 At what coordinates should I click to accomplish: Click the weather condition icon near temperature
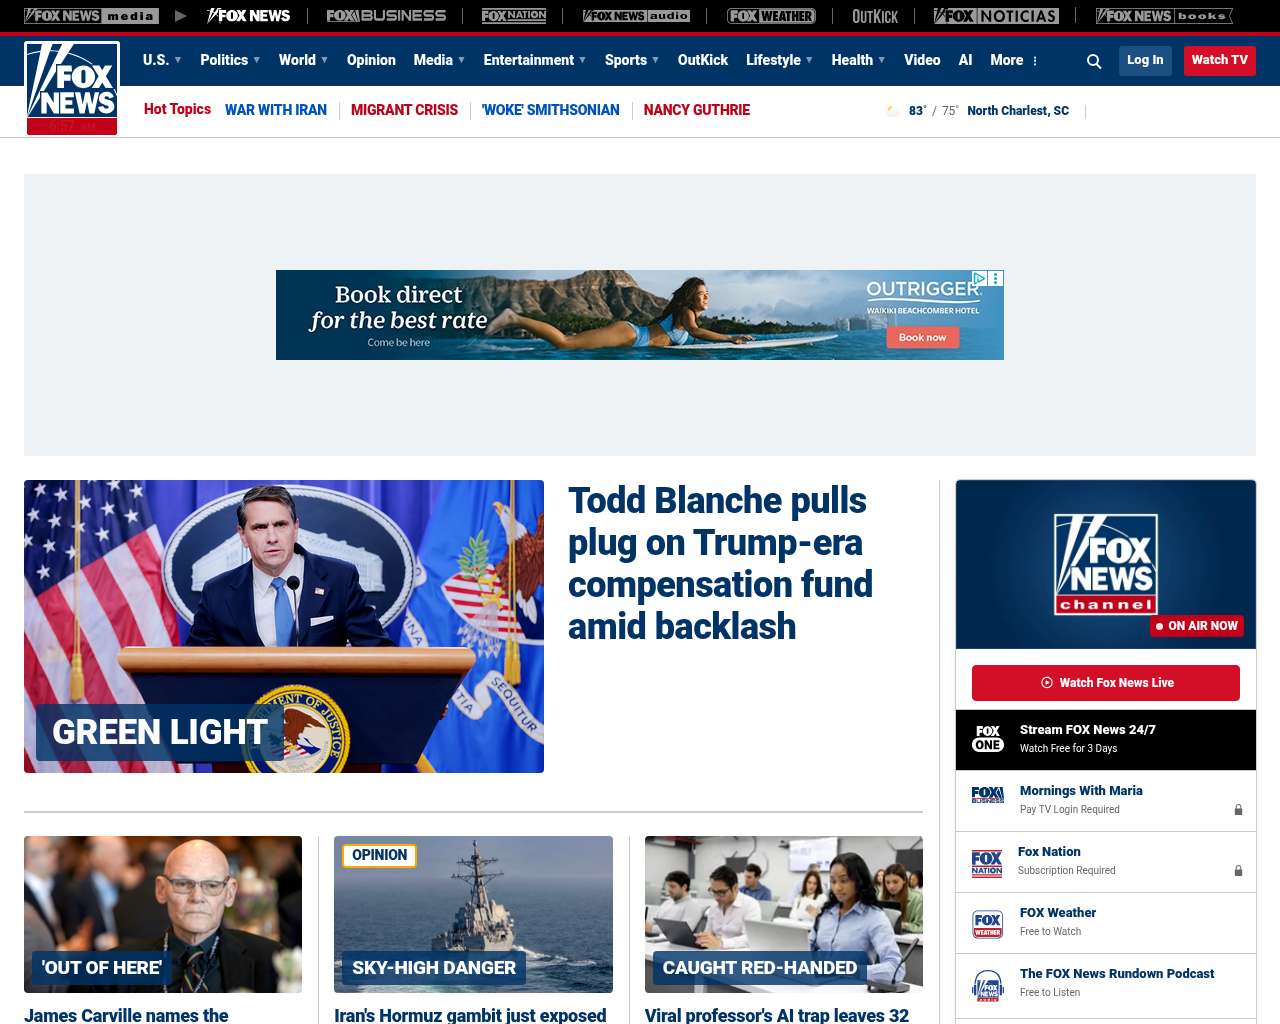coord(893,111)
